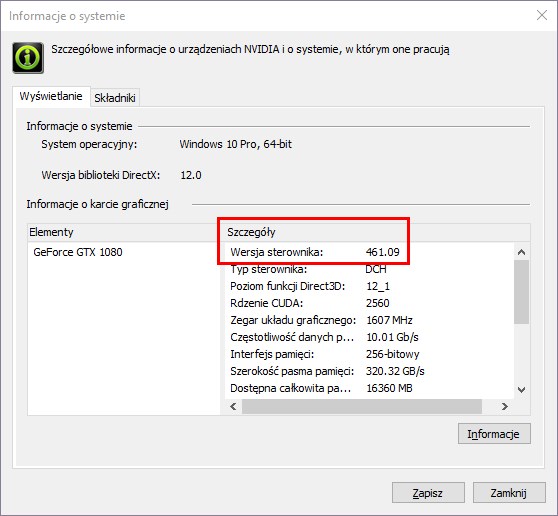Click the horizontal scrollbar right arrow

(x=505, y=406)
